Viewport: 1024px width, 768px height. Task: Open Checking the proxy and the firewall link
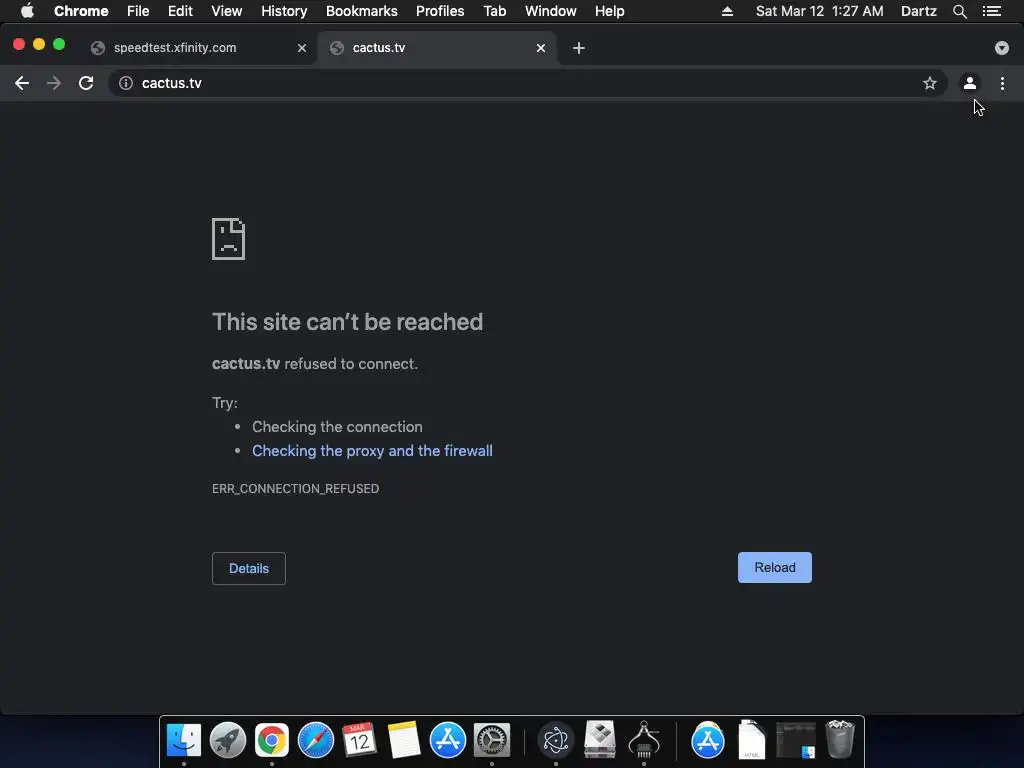372,451
